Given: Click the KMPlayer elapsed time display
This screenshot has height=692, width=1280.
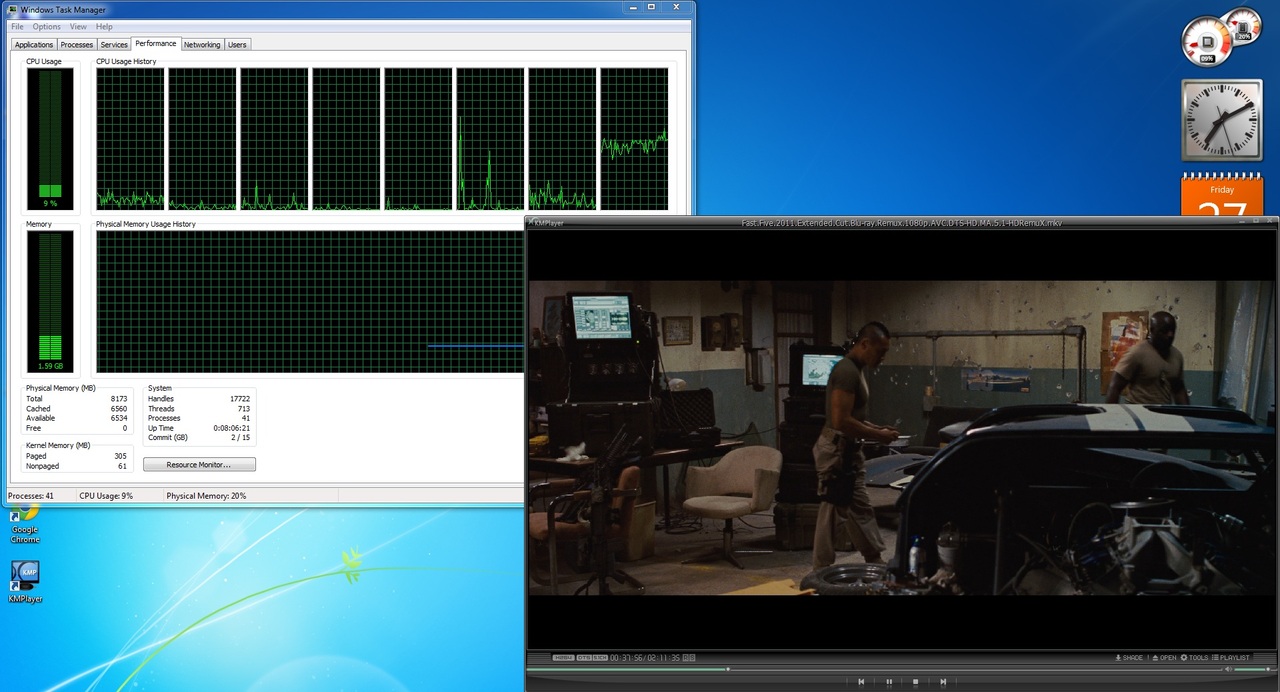Looking at the screenshot, I should pos(626,658).
